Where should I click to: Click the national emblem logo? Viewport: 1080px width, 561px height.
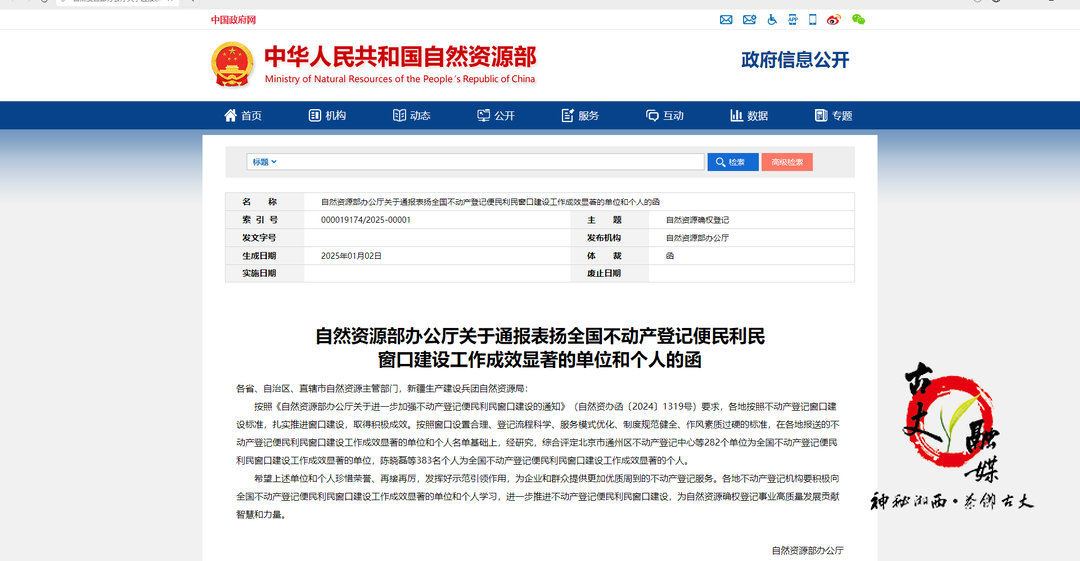tap(232, 65)
